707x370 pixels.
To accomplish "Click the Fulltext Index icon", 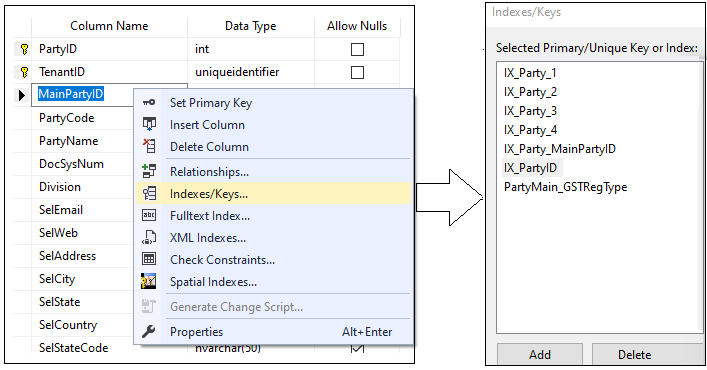I will coord(149,215).
